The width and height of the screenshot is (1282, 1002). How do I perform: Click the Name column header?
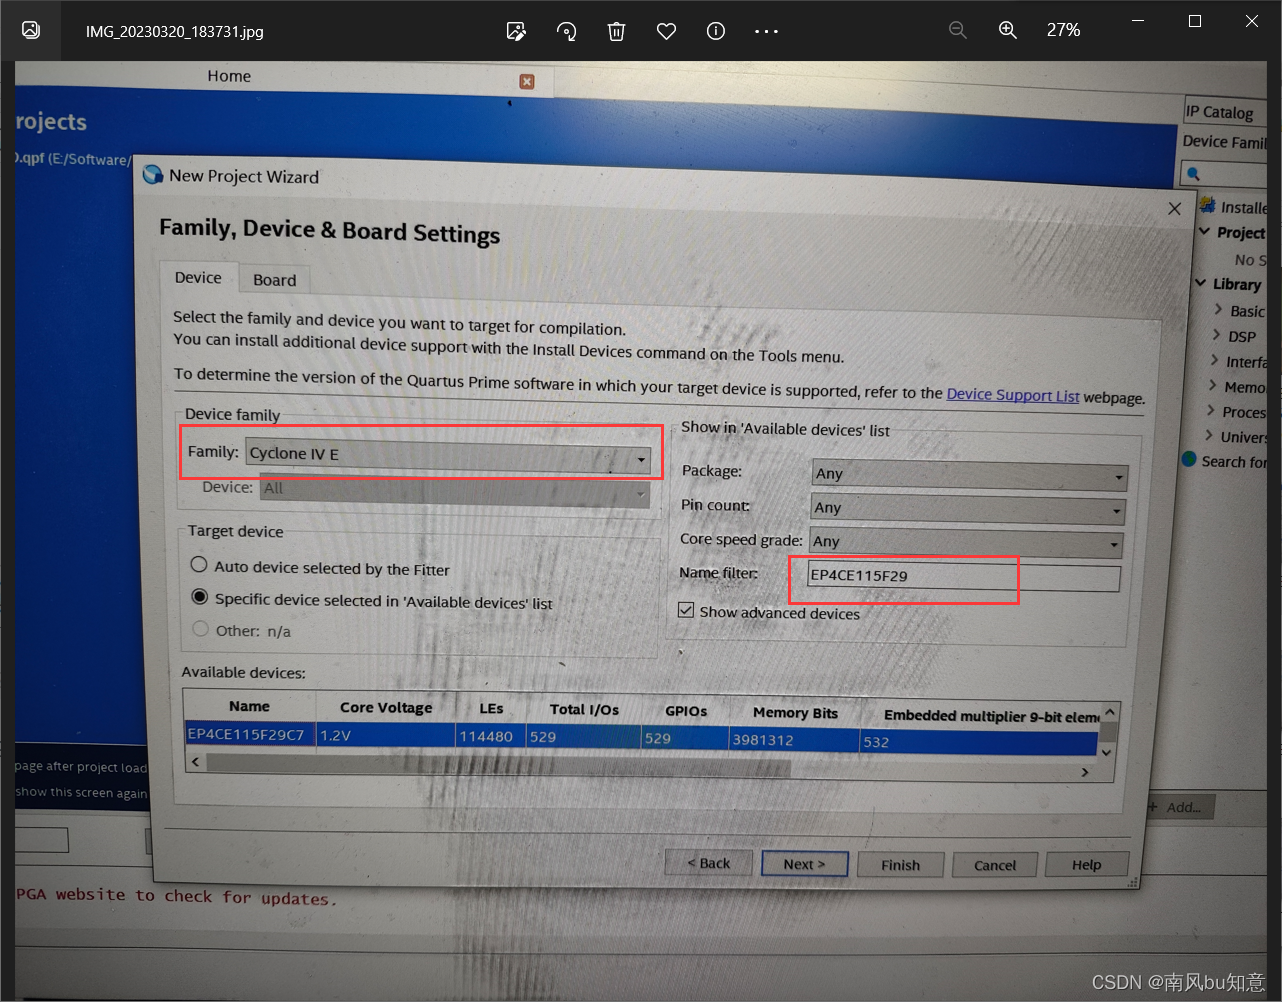pyautogui.click(x=249, y=706)
